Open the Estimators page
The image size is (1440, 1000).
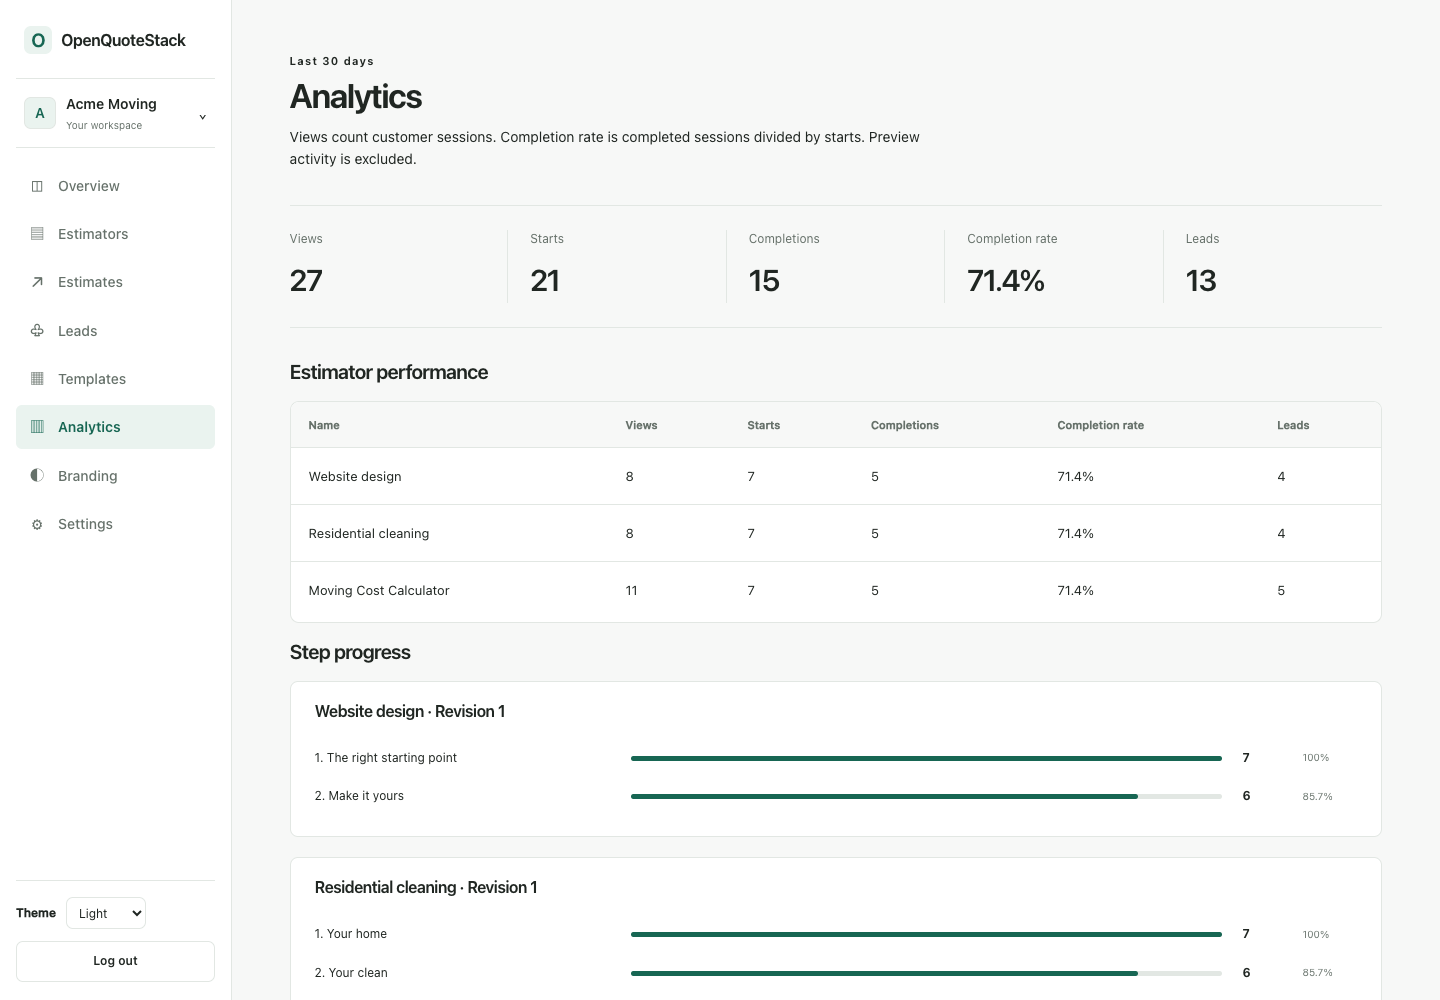click(x=115, y=234)
